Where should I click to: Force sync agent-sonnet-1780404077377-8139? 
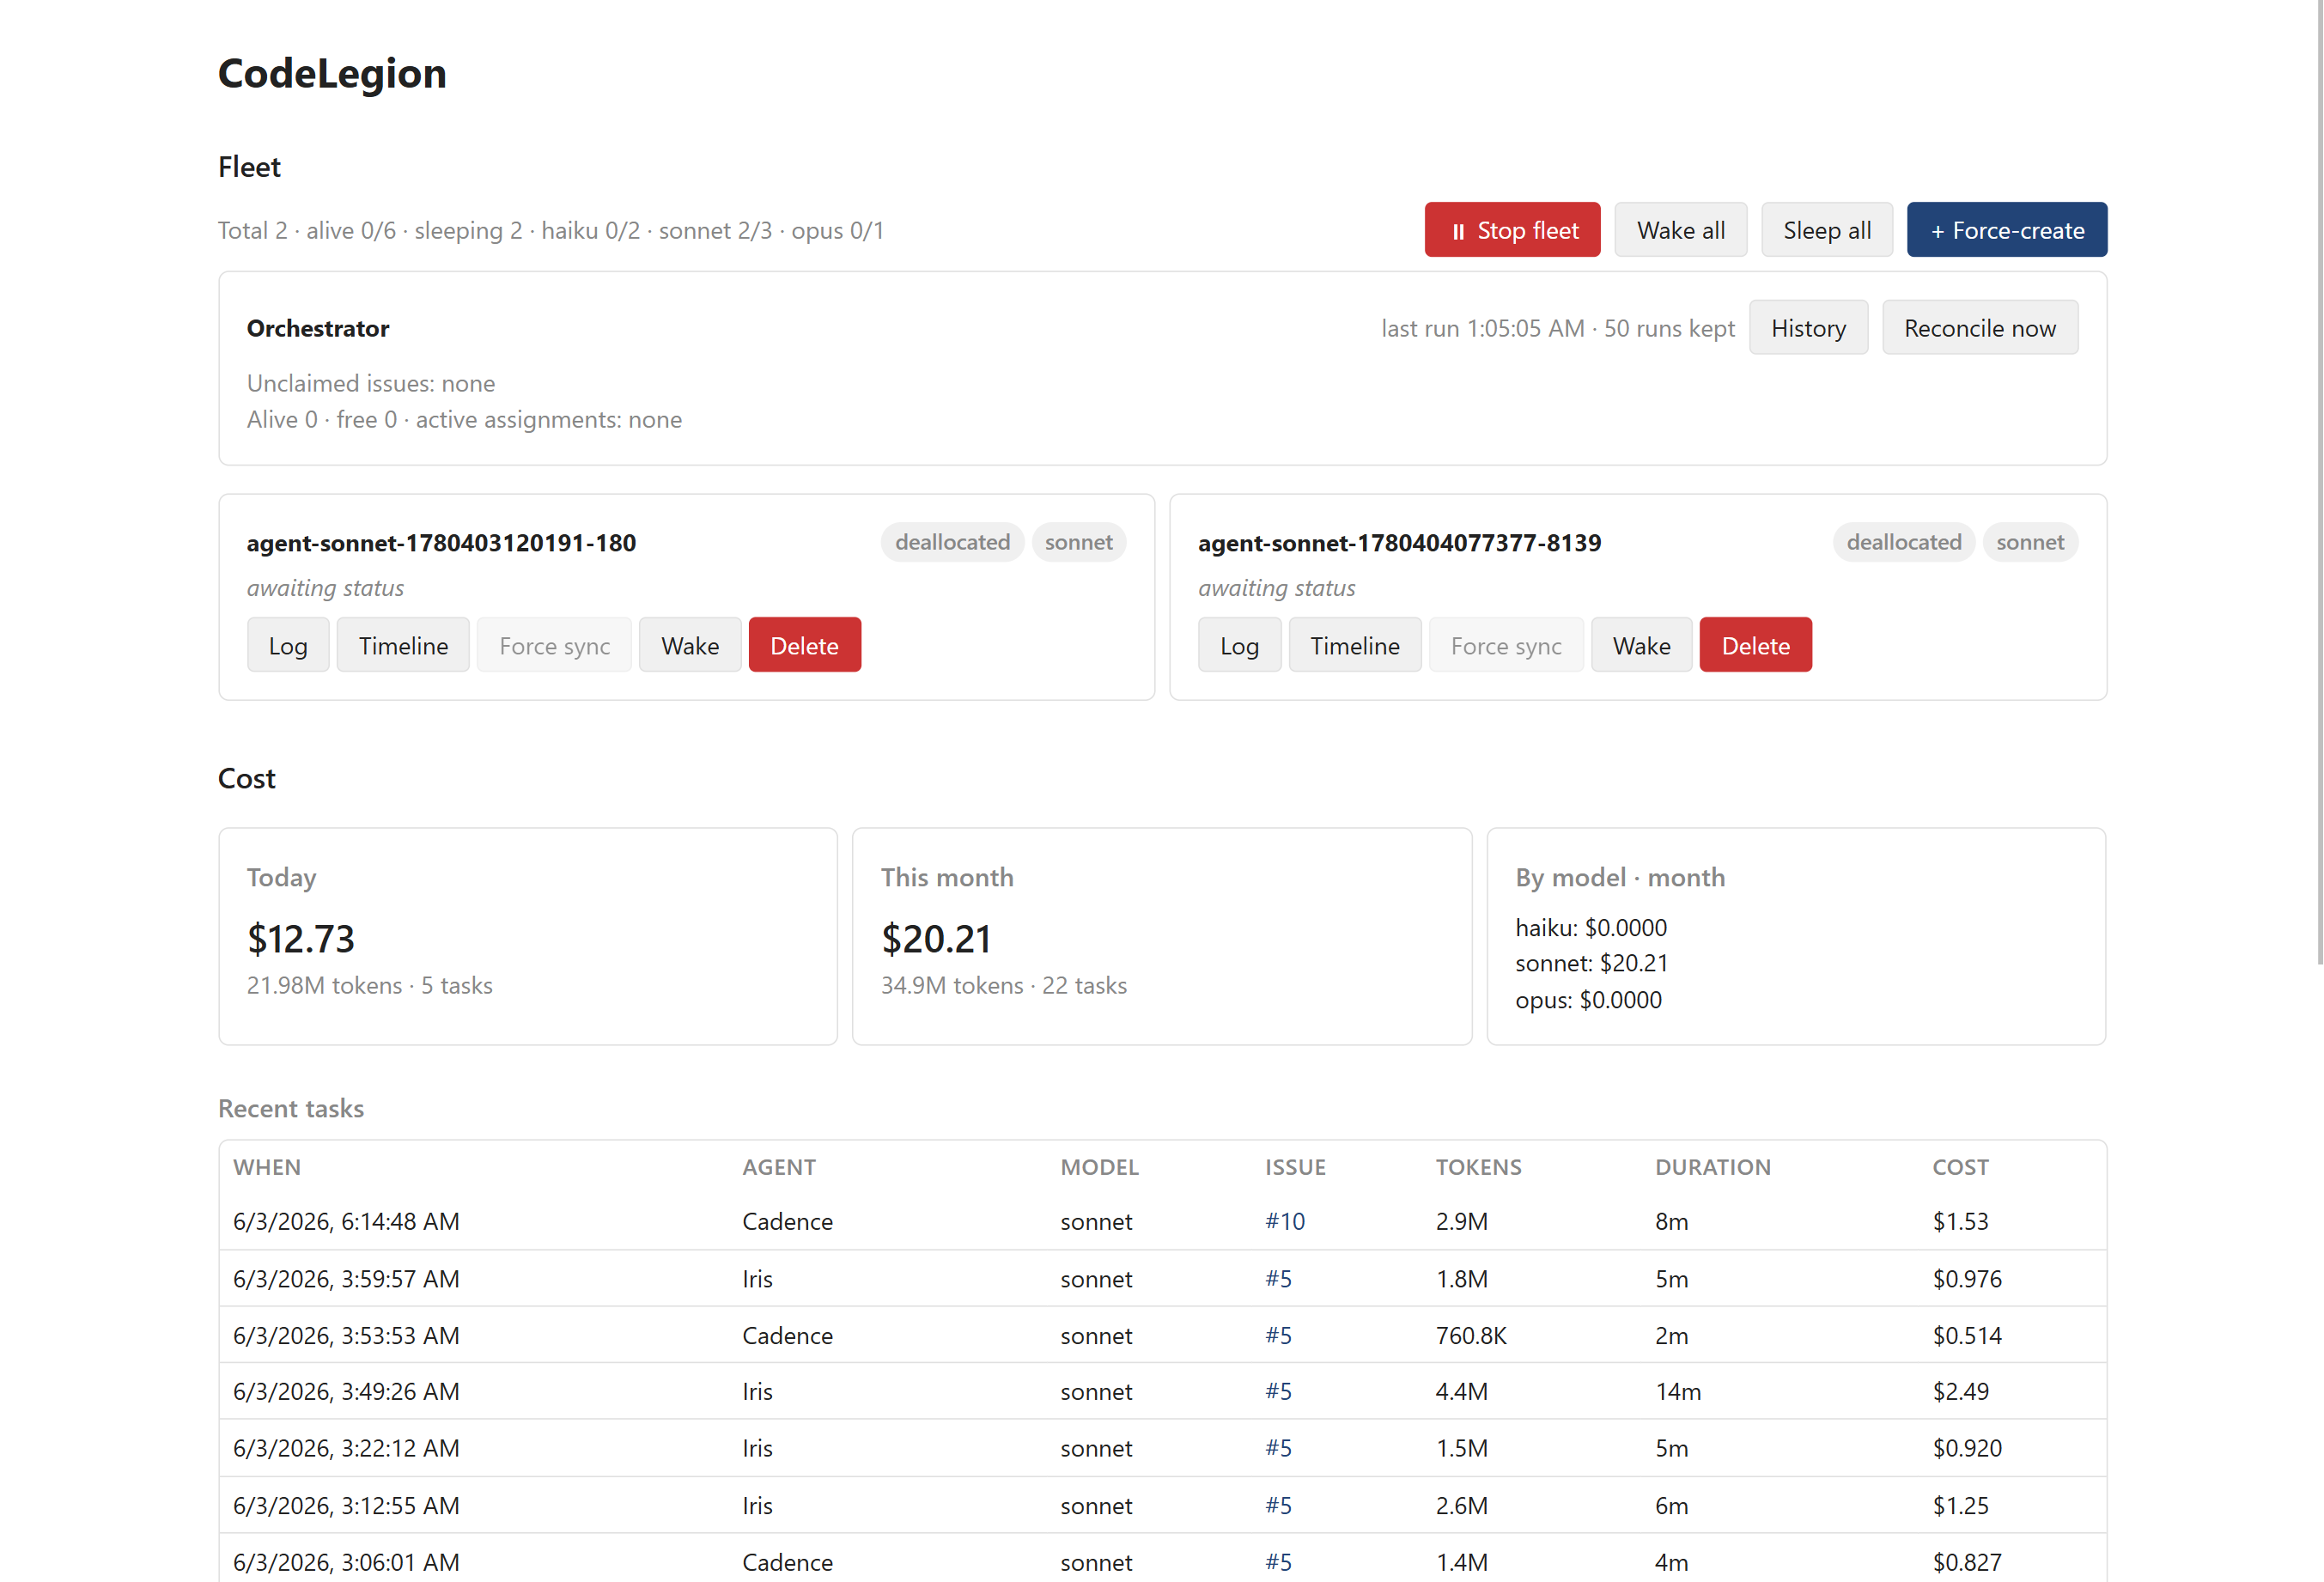pyautogui.click(x=1506, y=645)
